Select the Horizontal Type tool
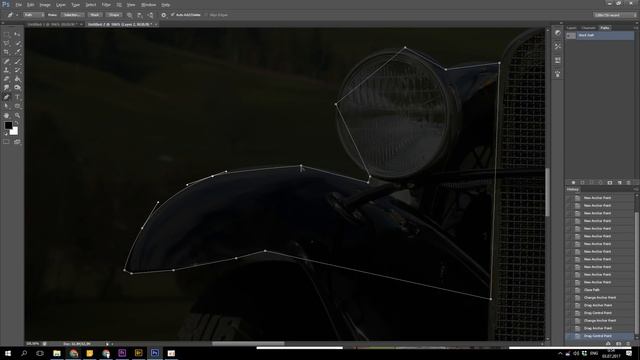This screenshot has height=360, width=640. [17, 97]
